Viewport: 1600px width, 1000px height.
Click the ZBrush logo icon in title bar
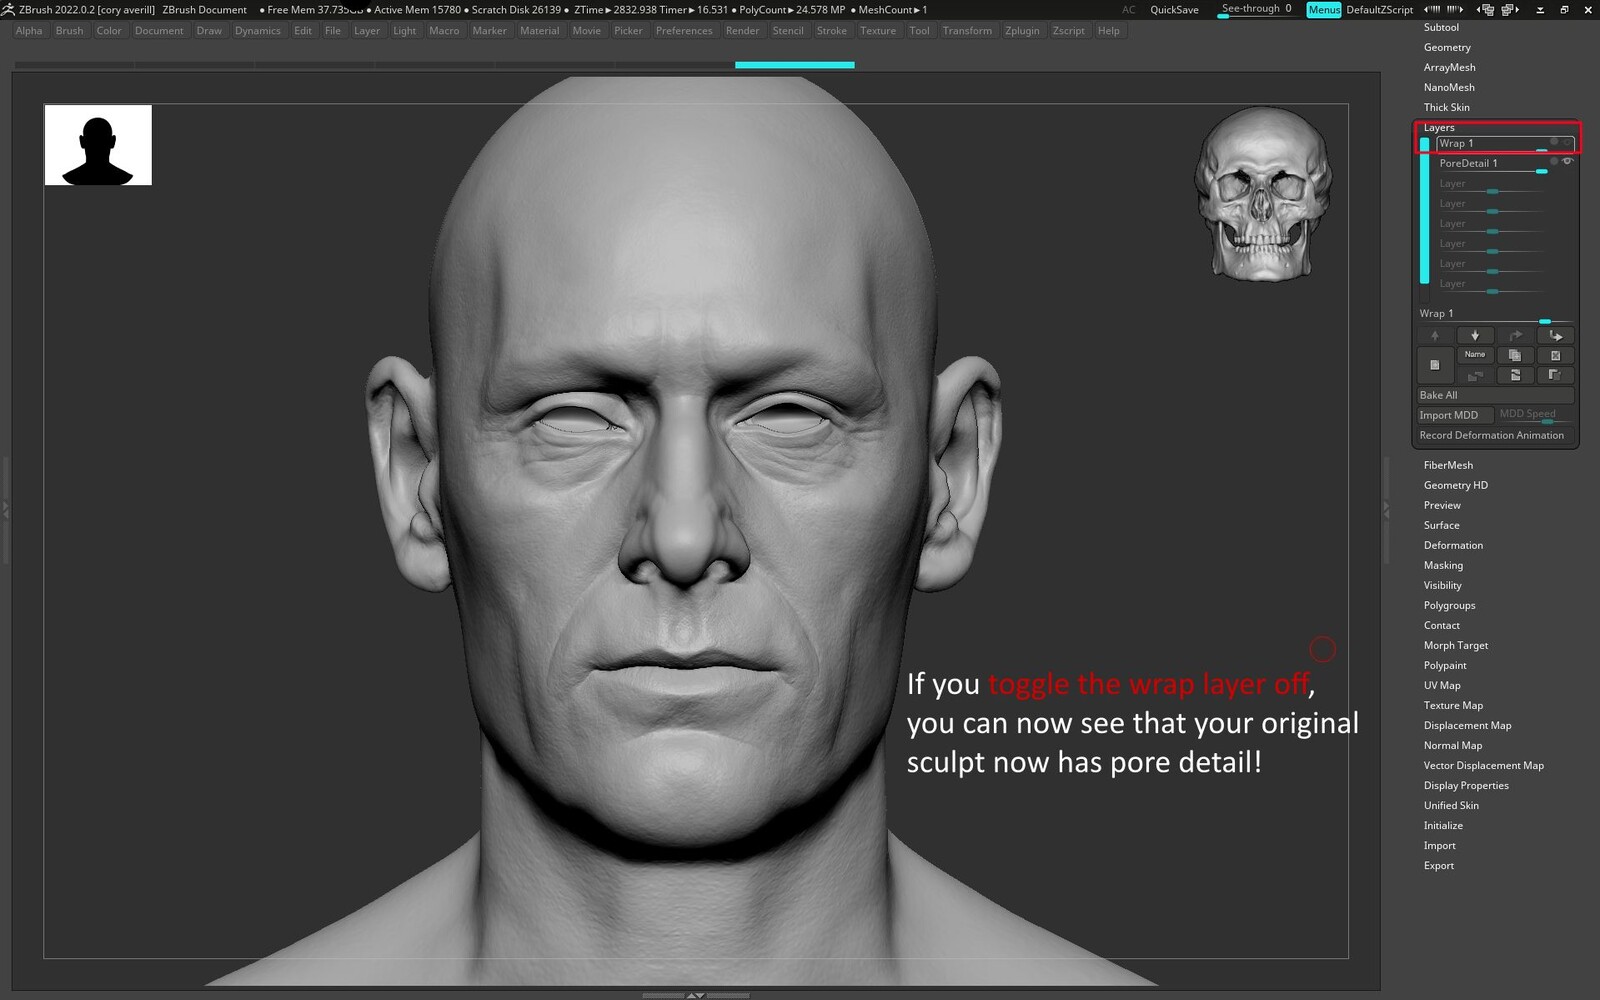[x=8, y=9]
